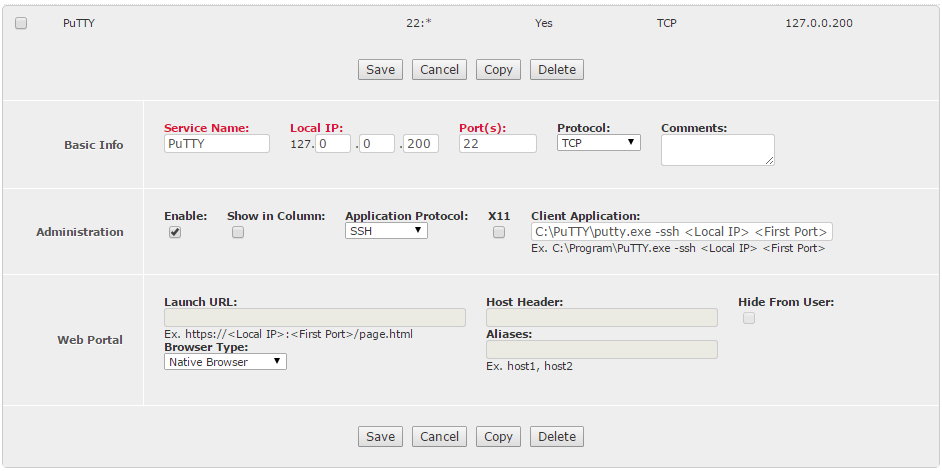The image size is (942, 471).
Task: Click the second Local IP octet field
Action: click(x=333, y=144)
